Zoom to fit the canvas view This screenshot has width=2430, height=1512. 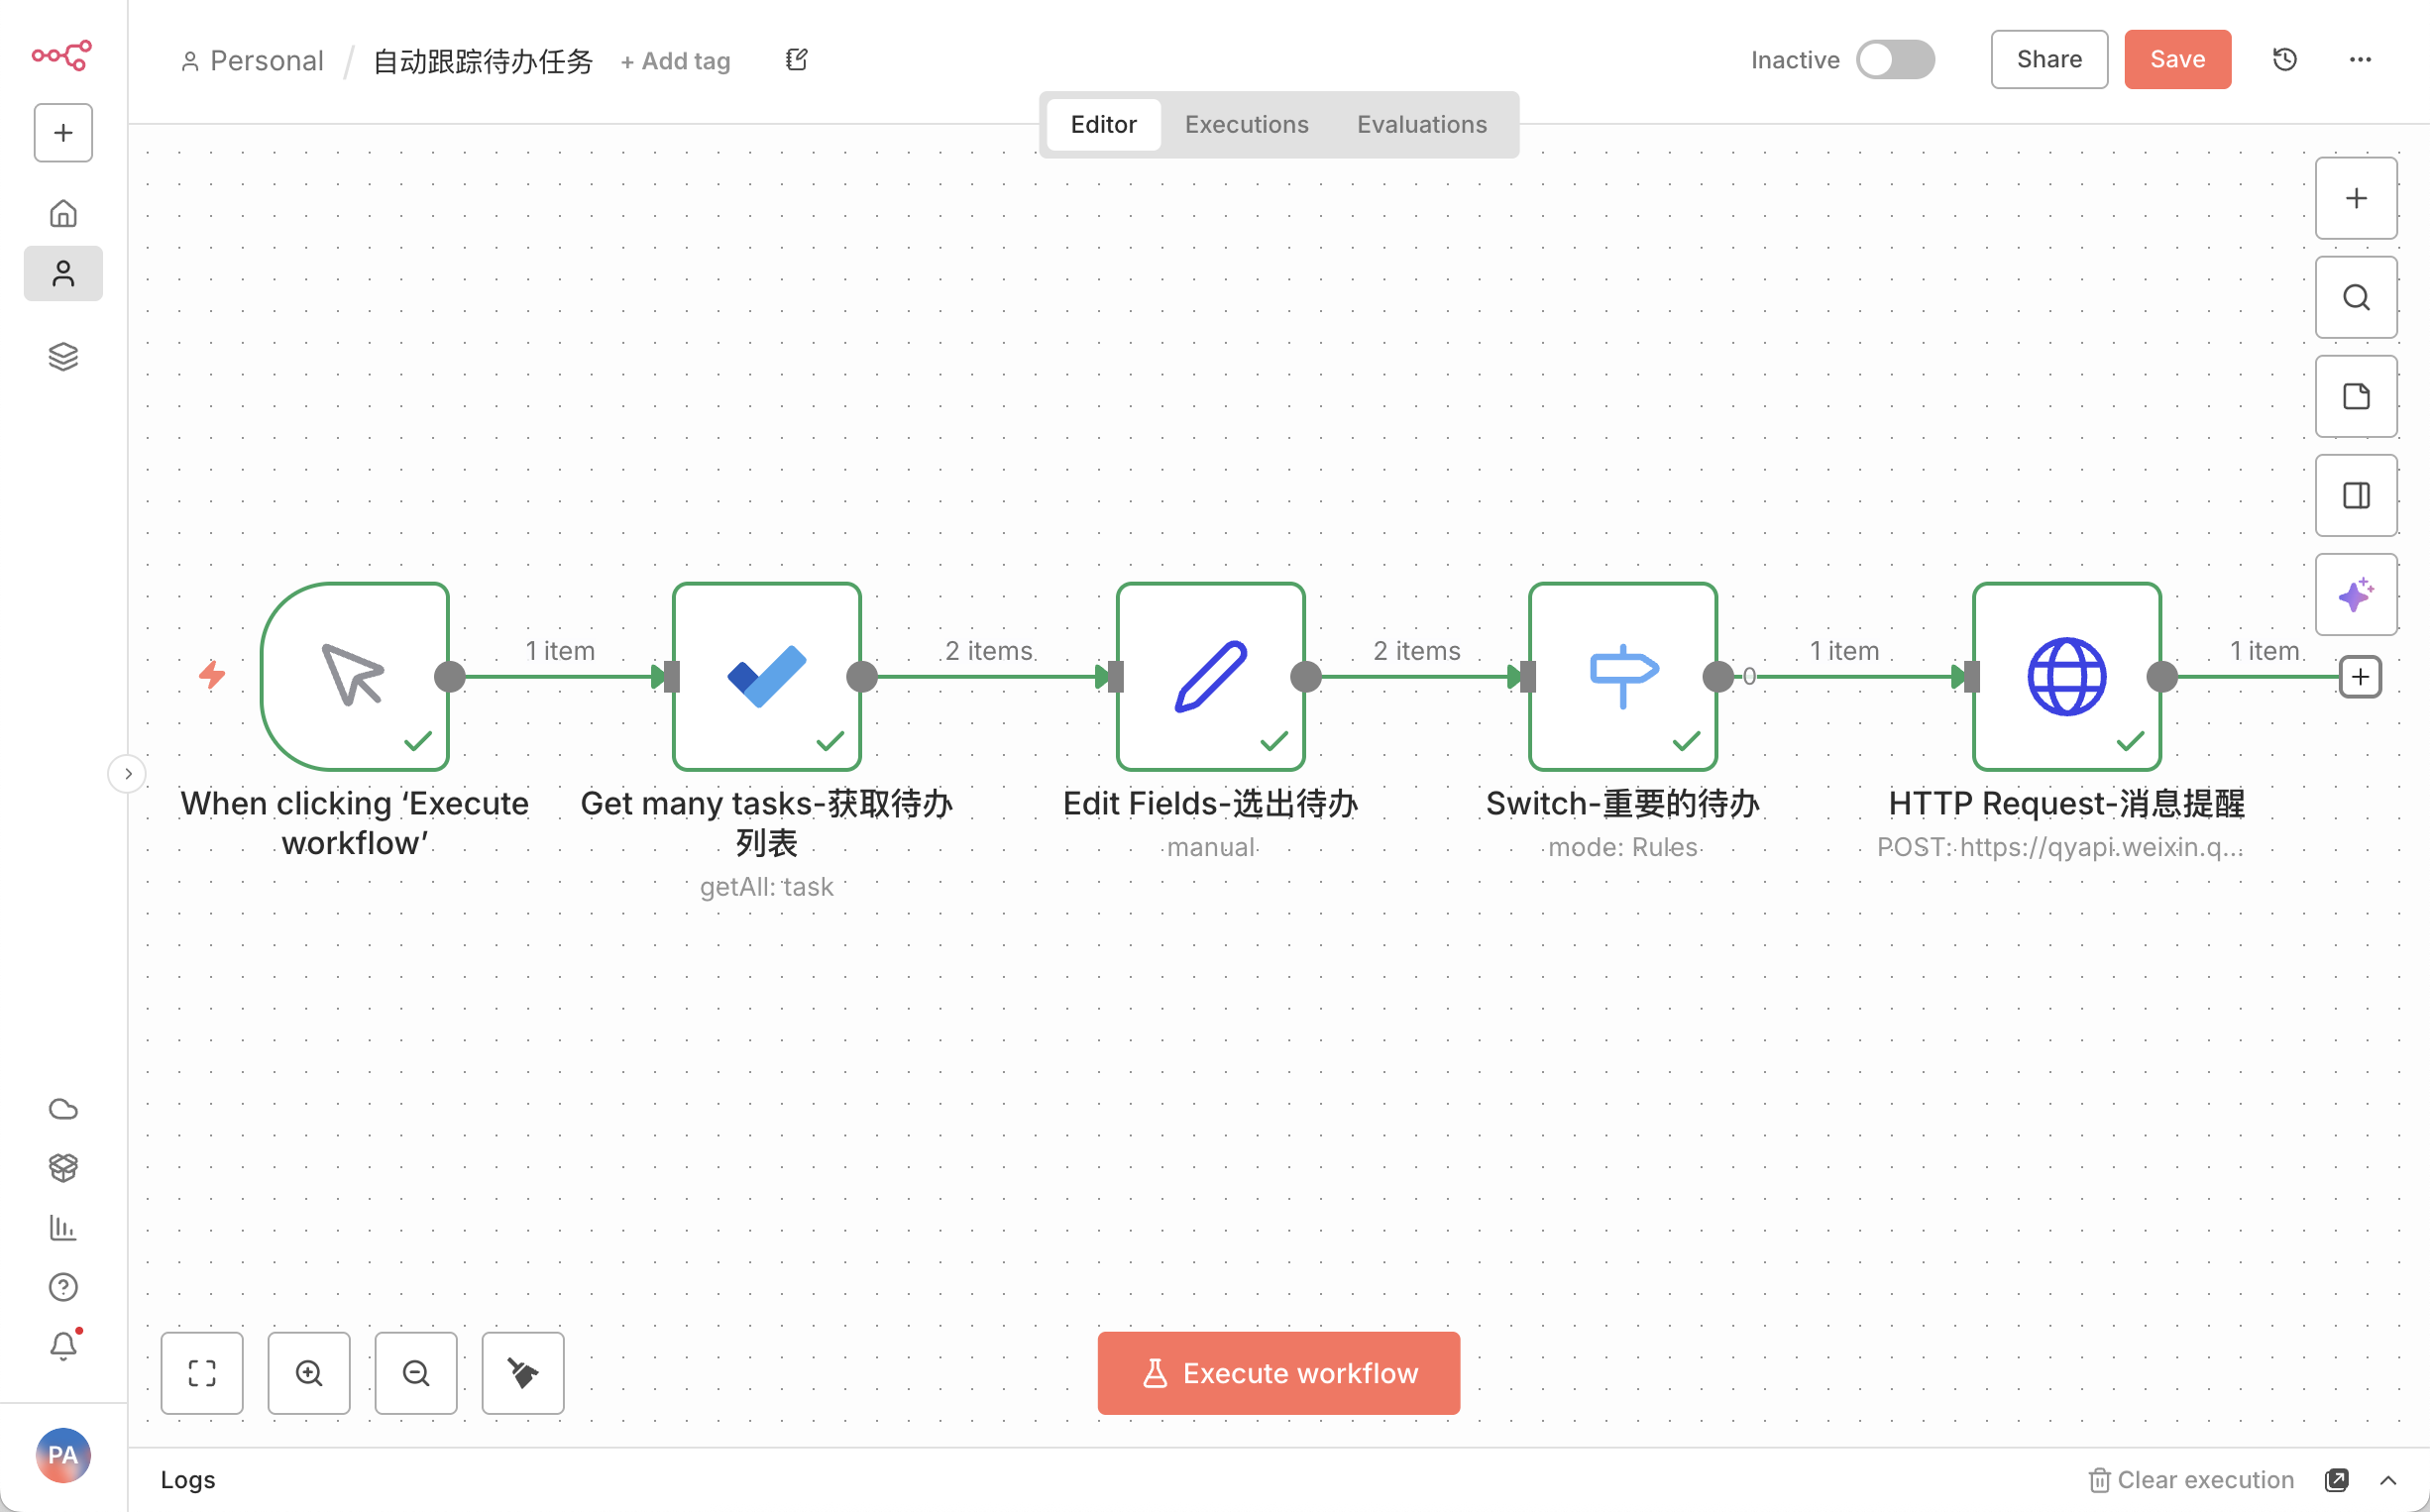202,1372
